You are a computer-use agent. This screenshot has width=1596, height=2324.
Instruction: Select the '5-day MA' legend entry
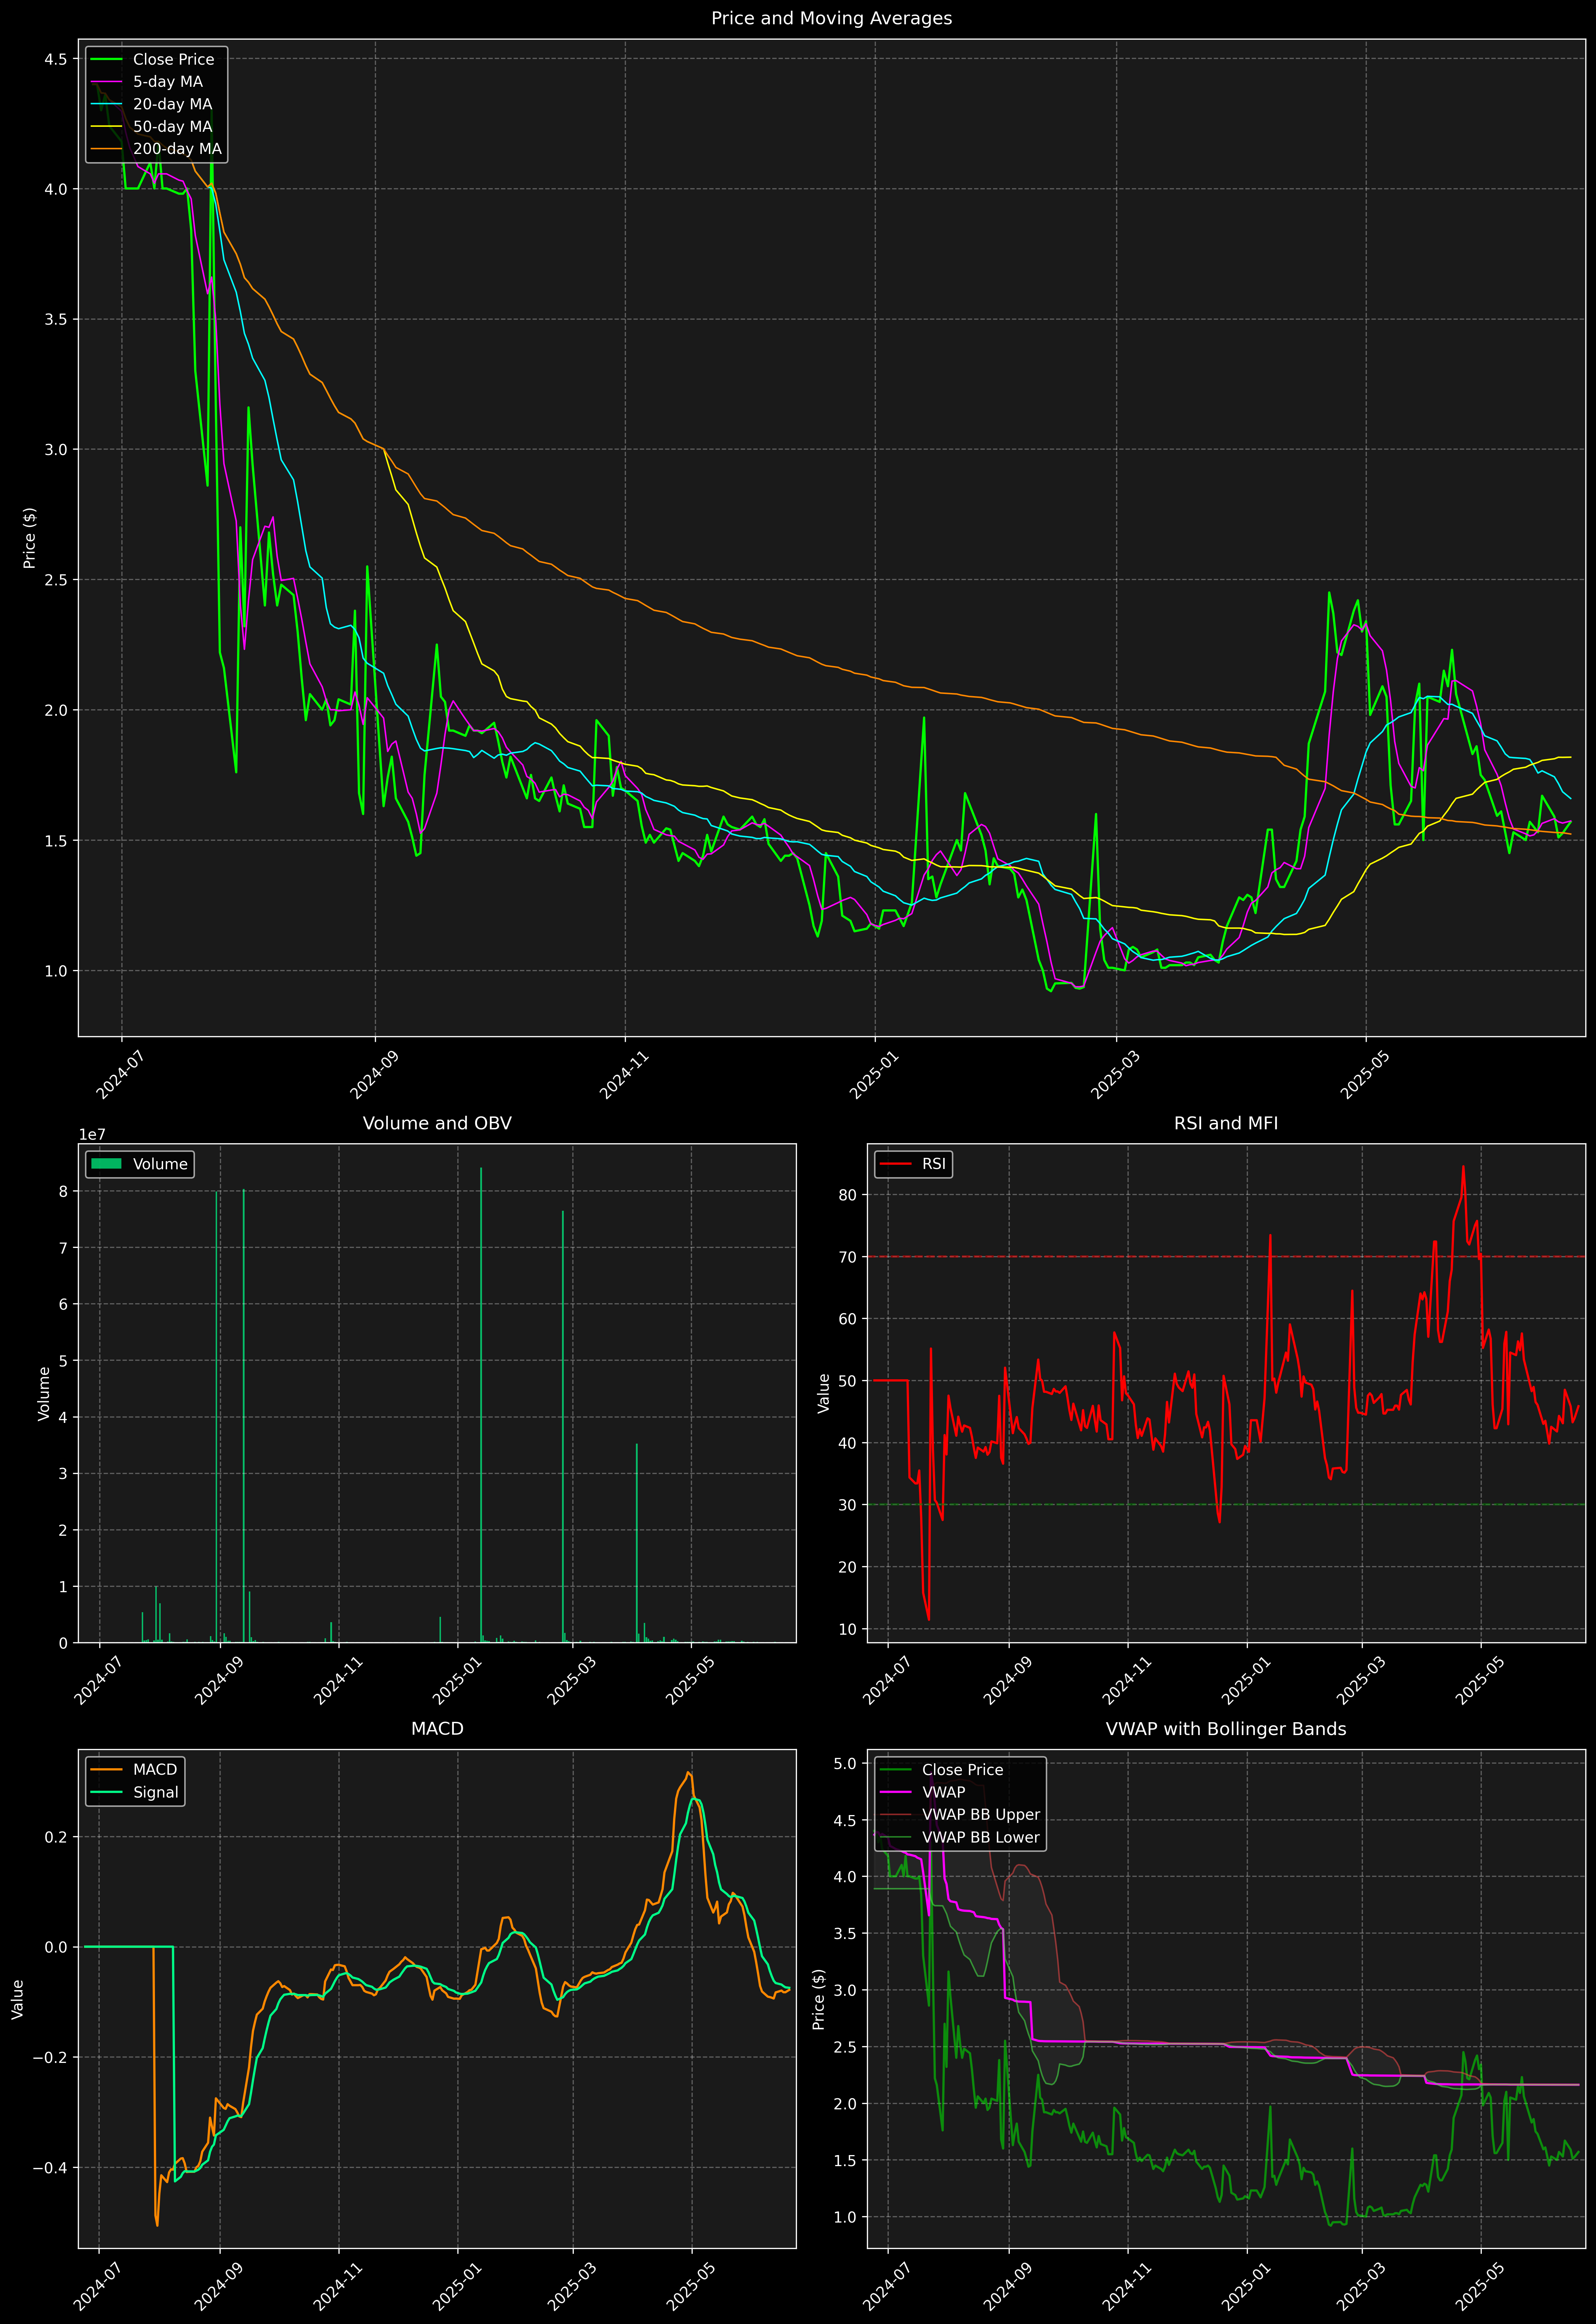pyautogui.click(x=148, y=82)
